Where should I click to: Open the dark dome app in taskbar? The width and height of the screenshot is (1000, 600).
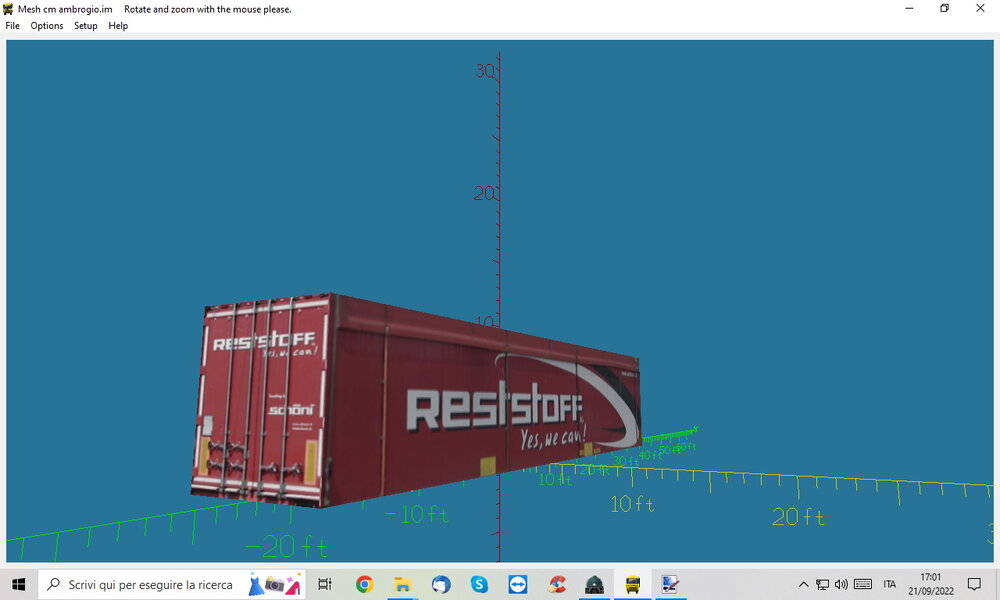[x=594, y=584]
